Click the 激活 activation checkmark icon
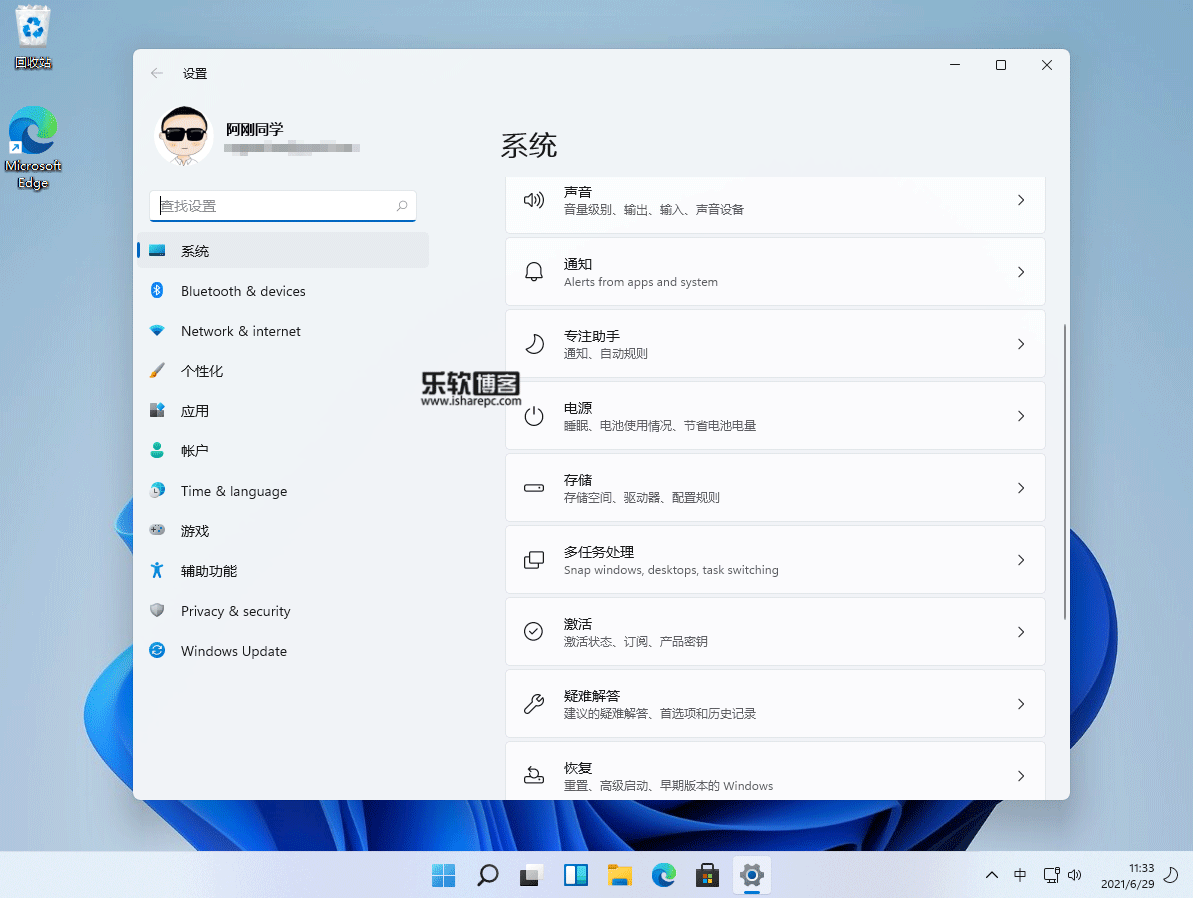Viewport: 1193px width, 898px height. 533,631
